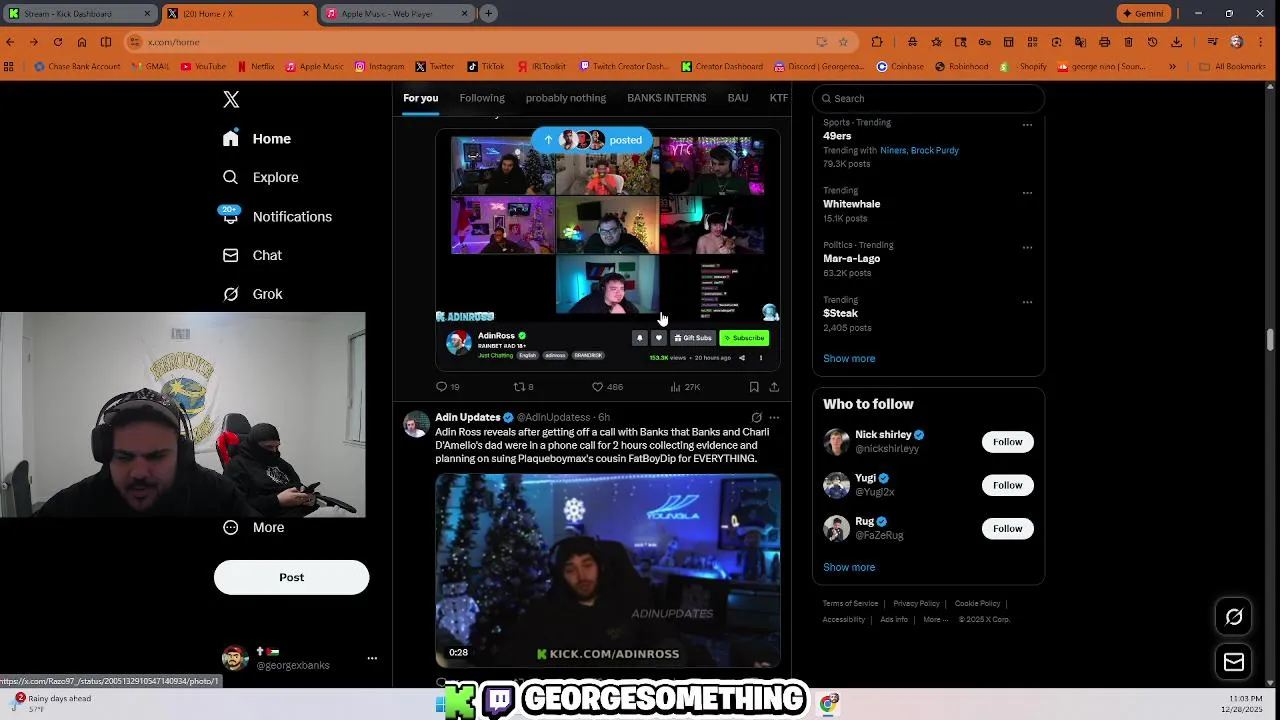Close the Home / X browser tab

pyautogui.click(x=305, y=13)
